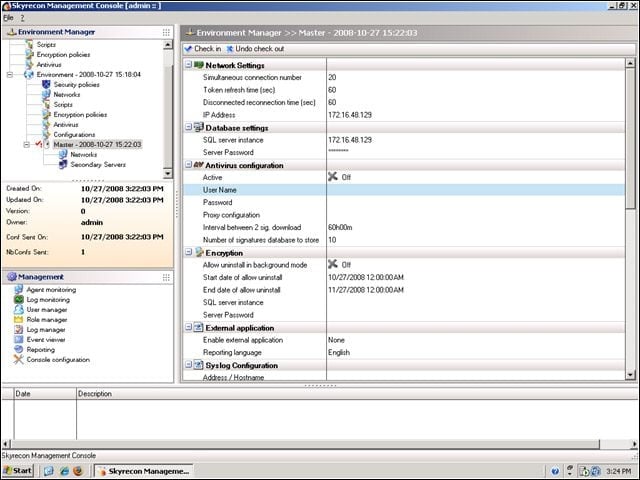Click the Encryption section icon
The width and height of the screenshot is (640, 480).
click(x=199, y=252)
